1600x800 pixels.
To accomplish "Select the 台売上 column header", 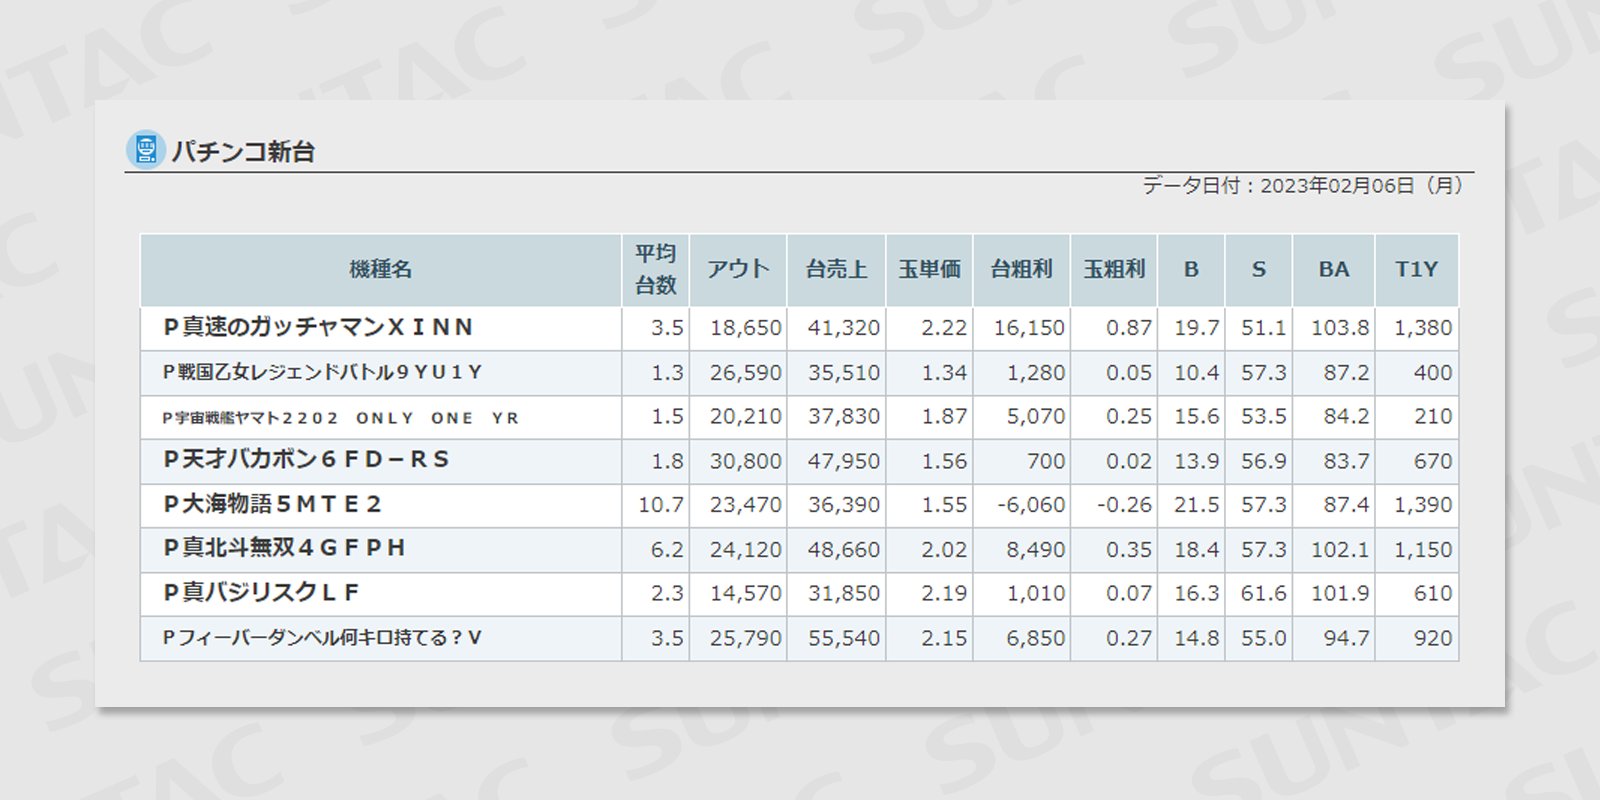I will [836, 269].
